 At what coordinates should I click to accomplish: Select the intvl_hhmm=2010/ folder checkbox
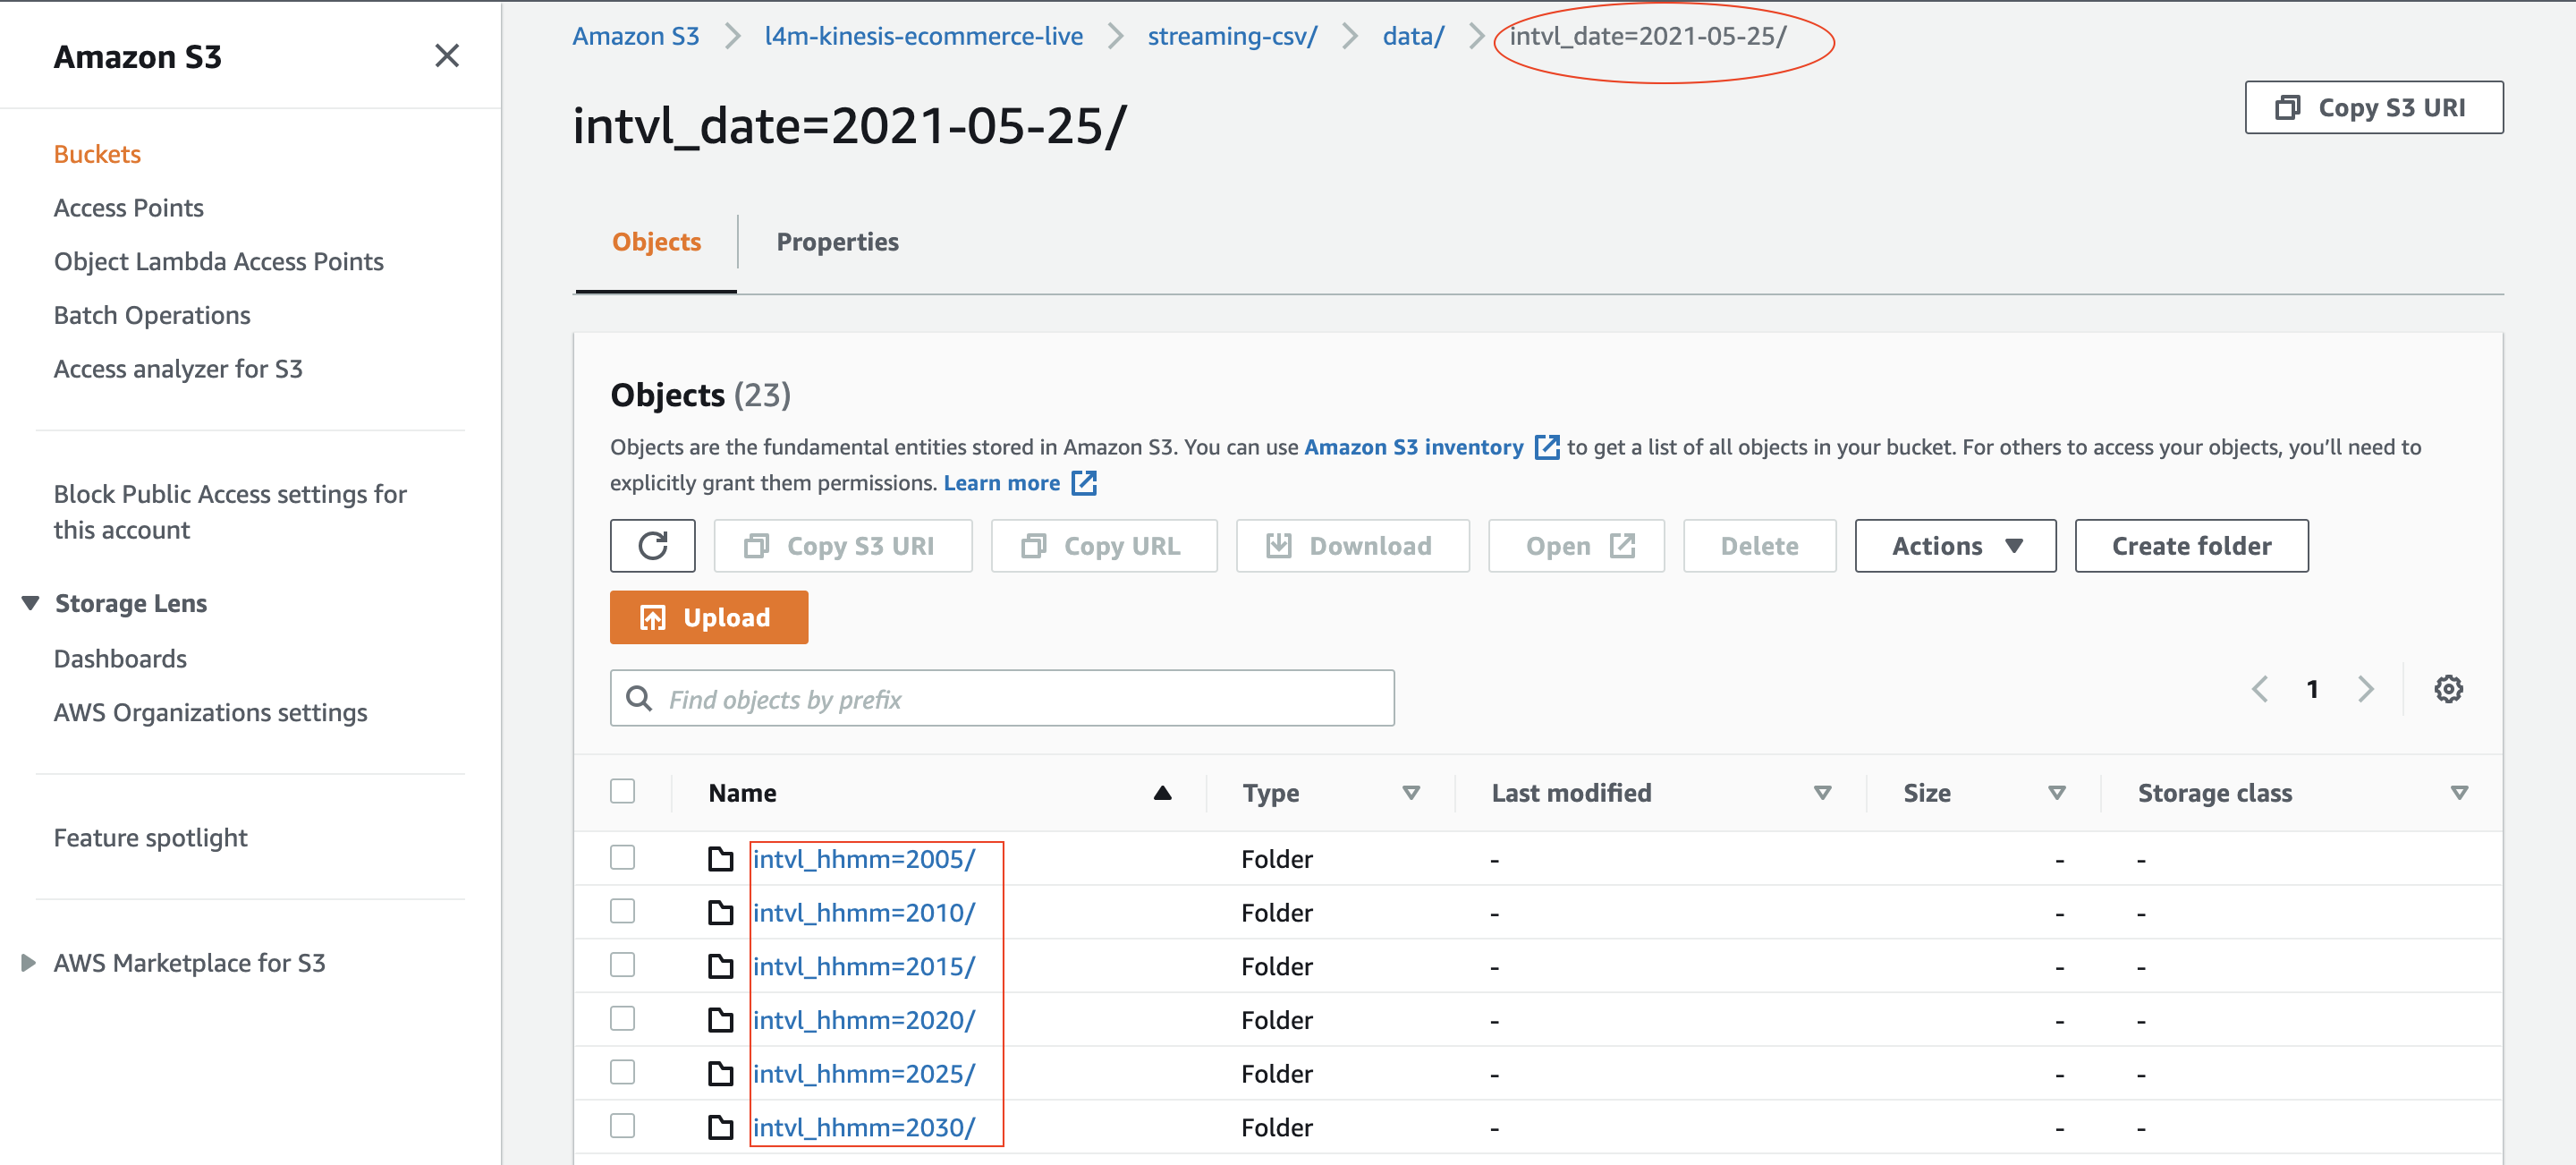[622, 912]
